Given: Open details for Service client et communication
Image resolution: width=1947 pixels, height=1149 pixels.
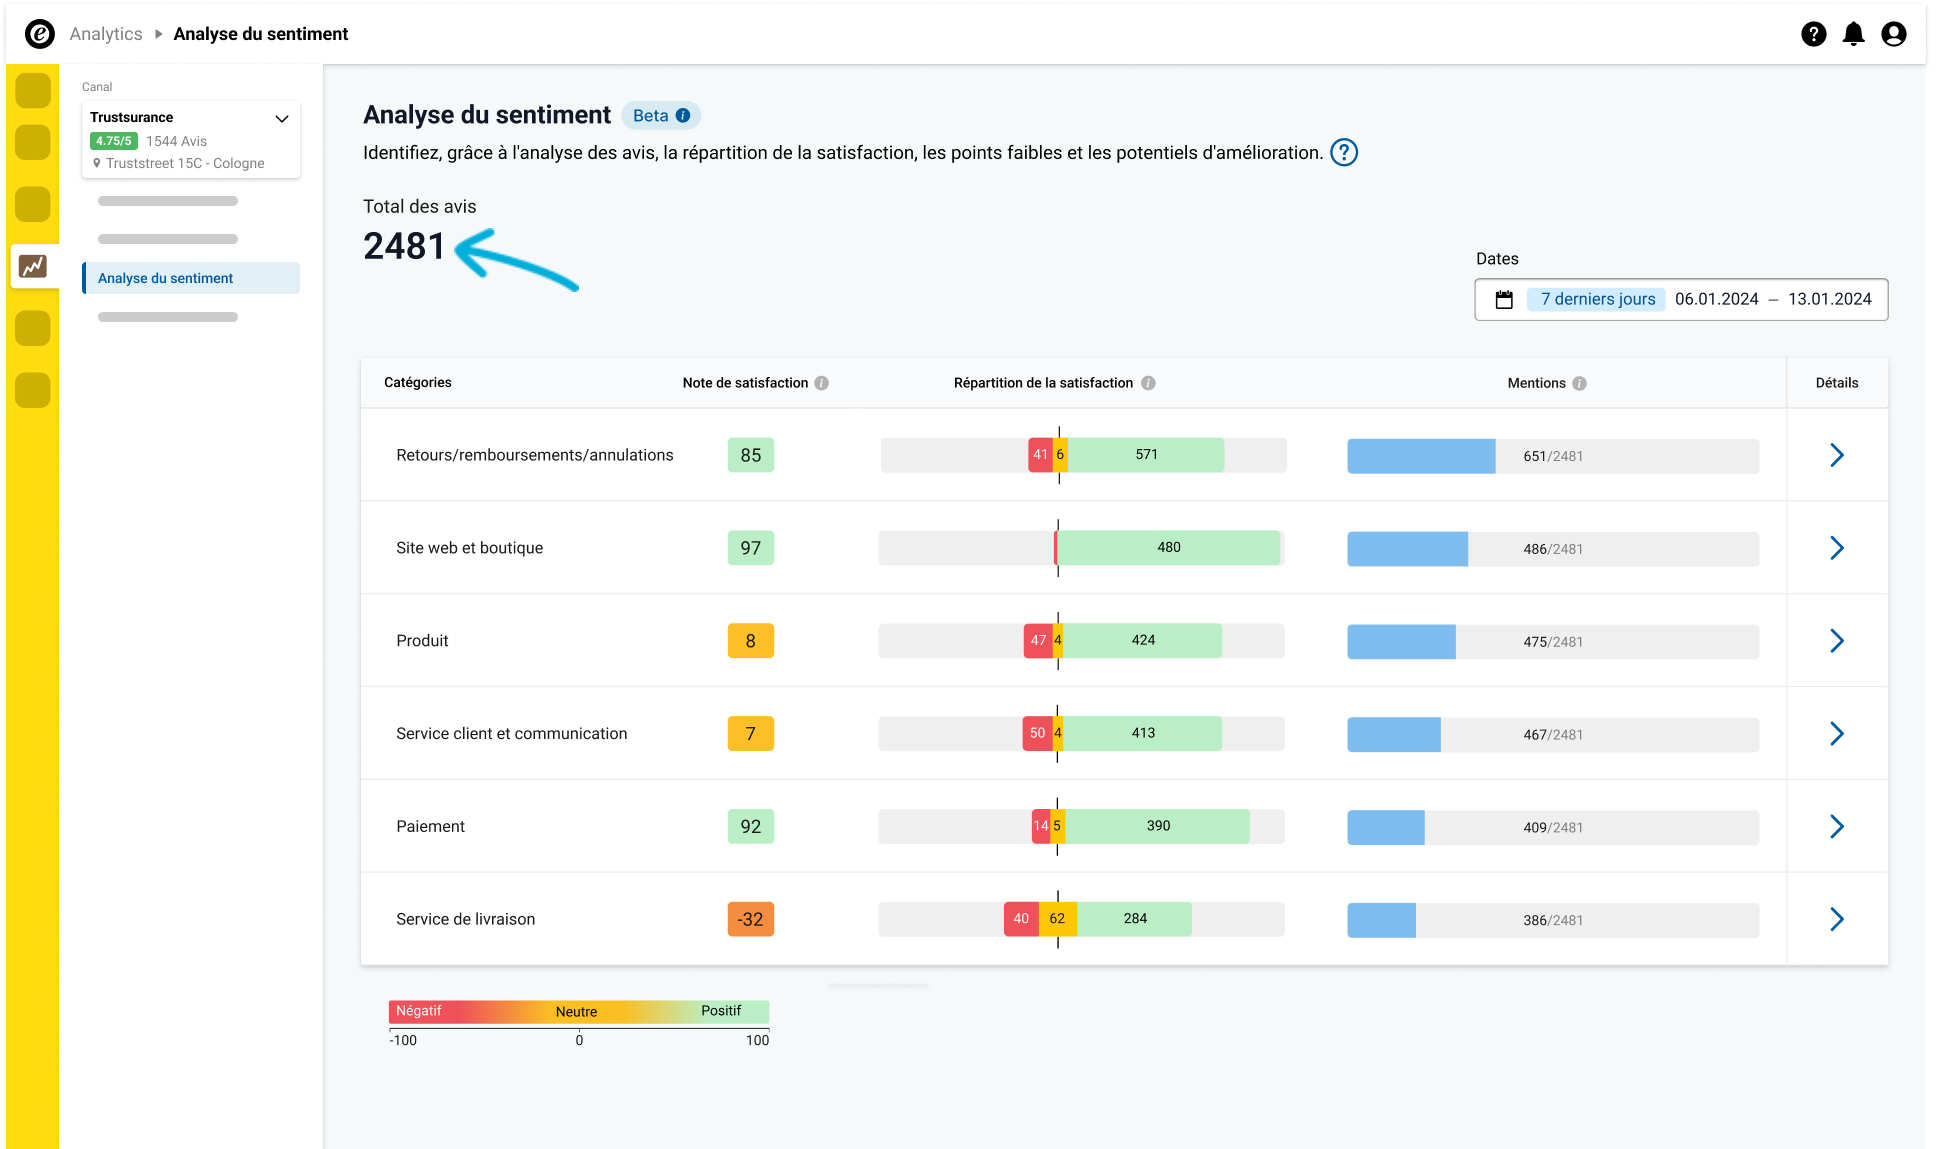Looking at the screenshot, I should [x=1837, y=734].
